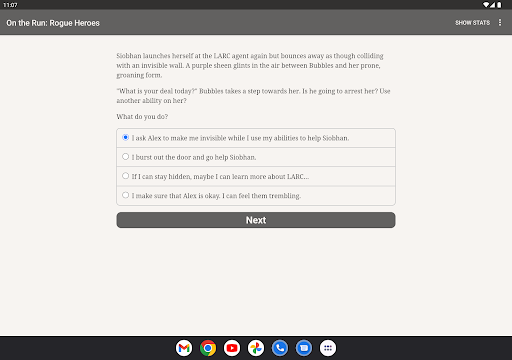512x360 pixels.
Task: Open the app drawer grid icon
Action: [x=328, y=348]
